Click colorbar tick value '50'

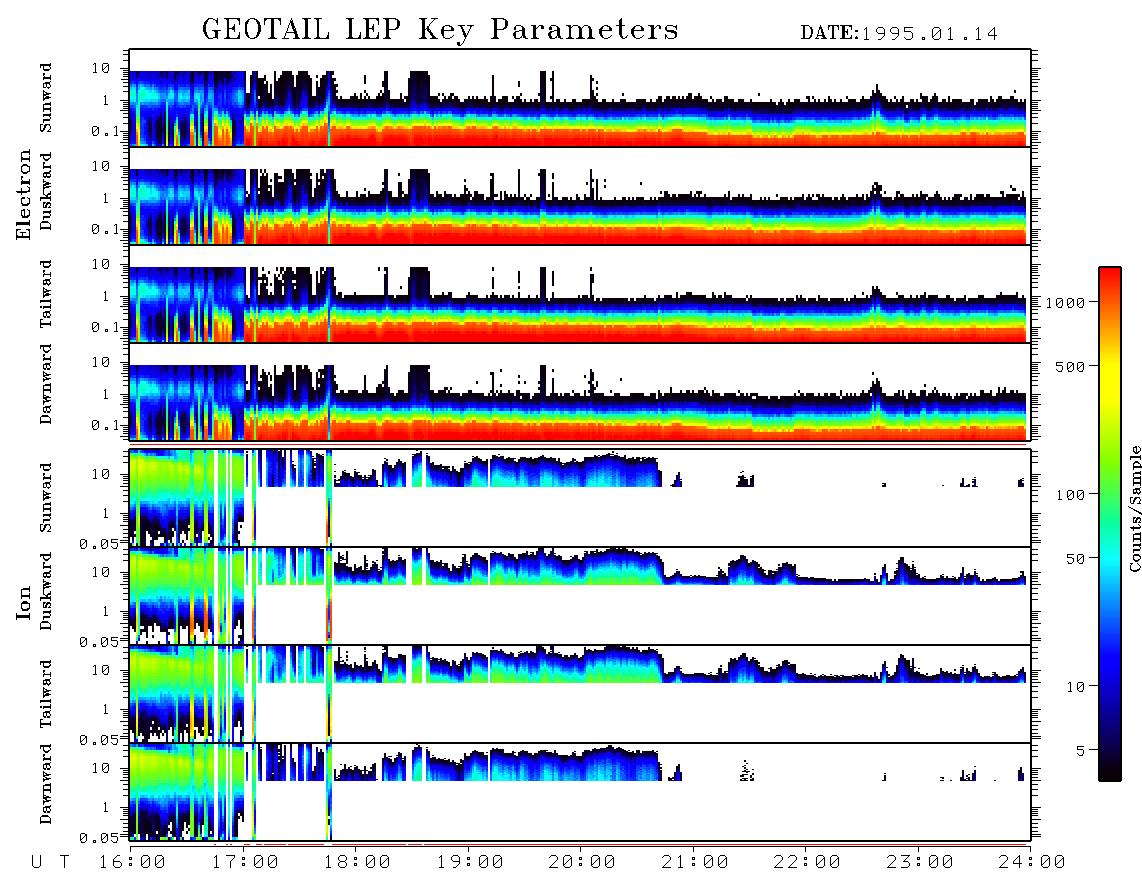click(1075, 559)
